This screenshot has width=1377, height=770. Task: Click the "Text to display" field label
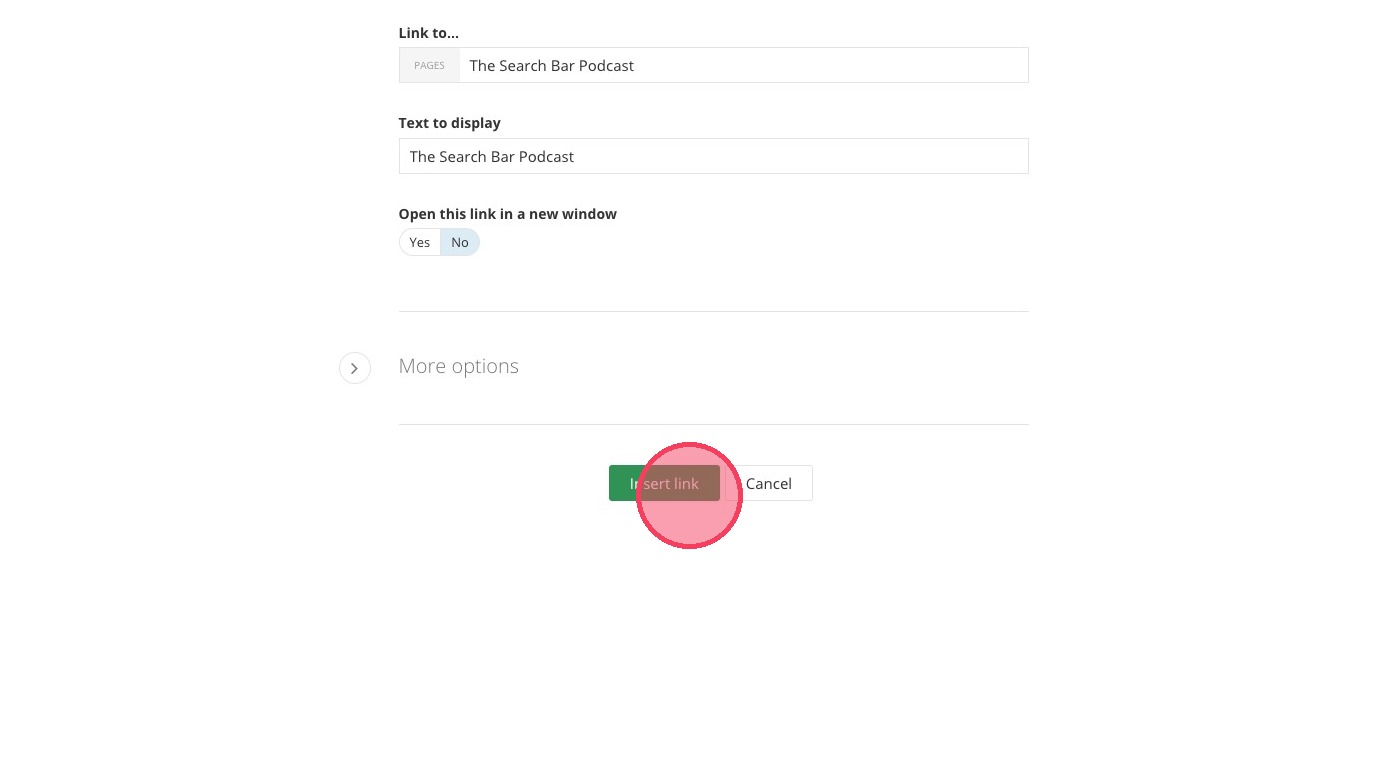(x=449, y=123)
